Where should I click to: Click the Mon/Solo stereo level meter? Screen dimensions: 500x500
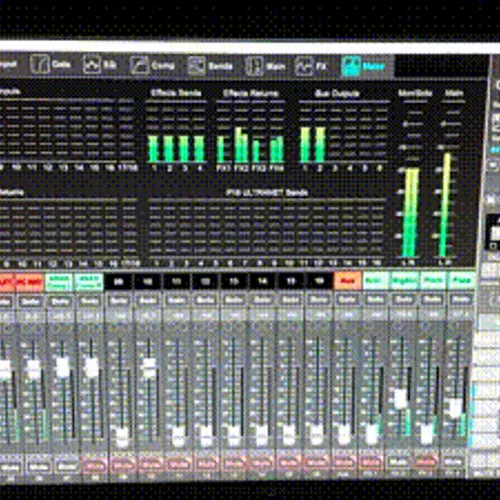pos(410,213)
